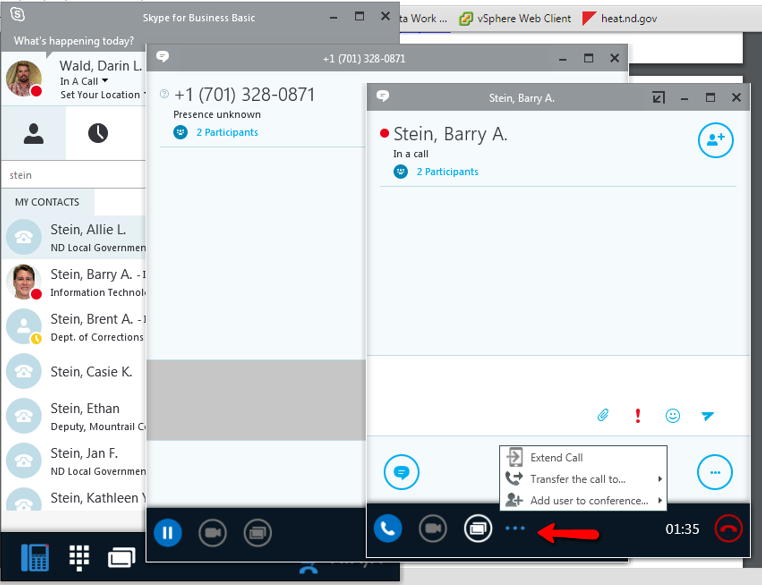Screen dimensions: 762x585
Task: Hang up the call with red phone button
Action: coord(728,528)
